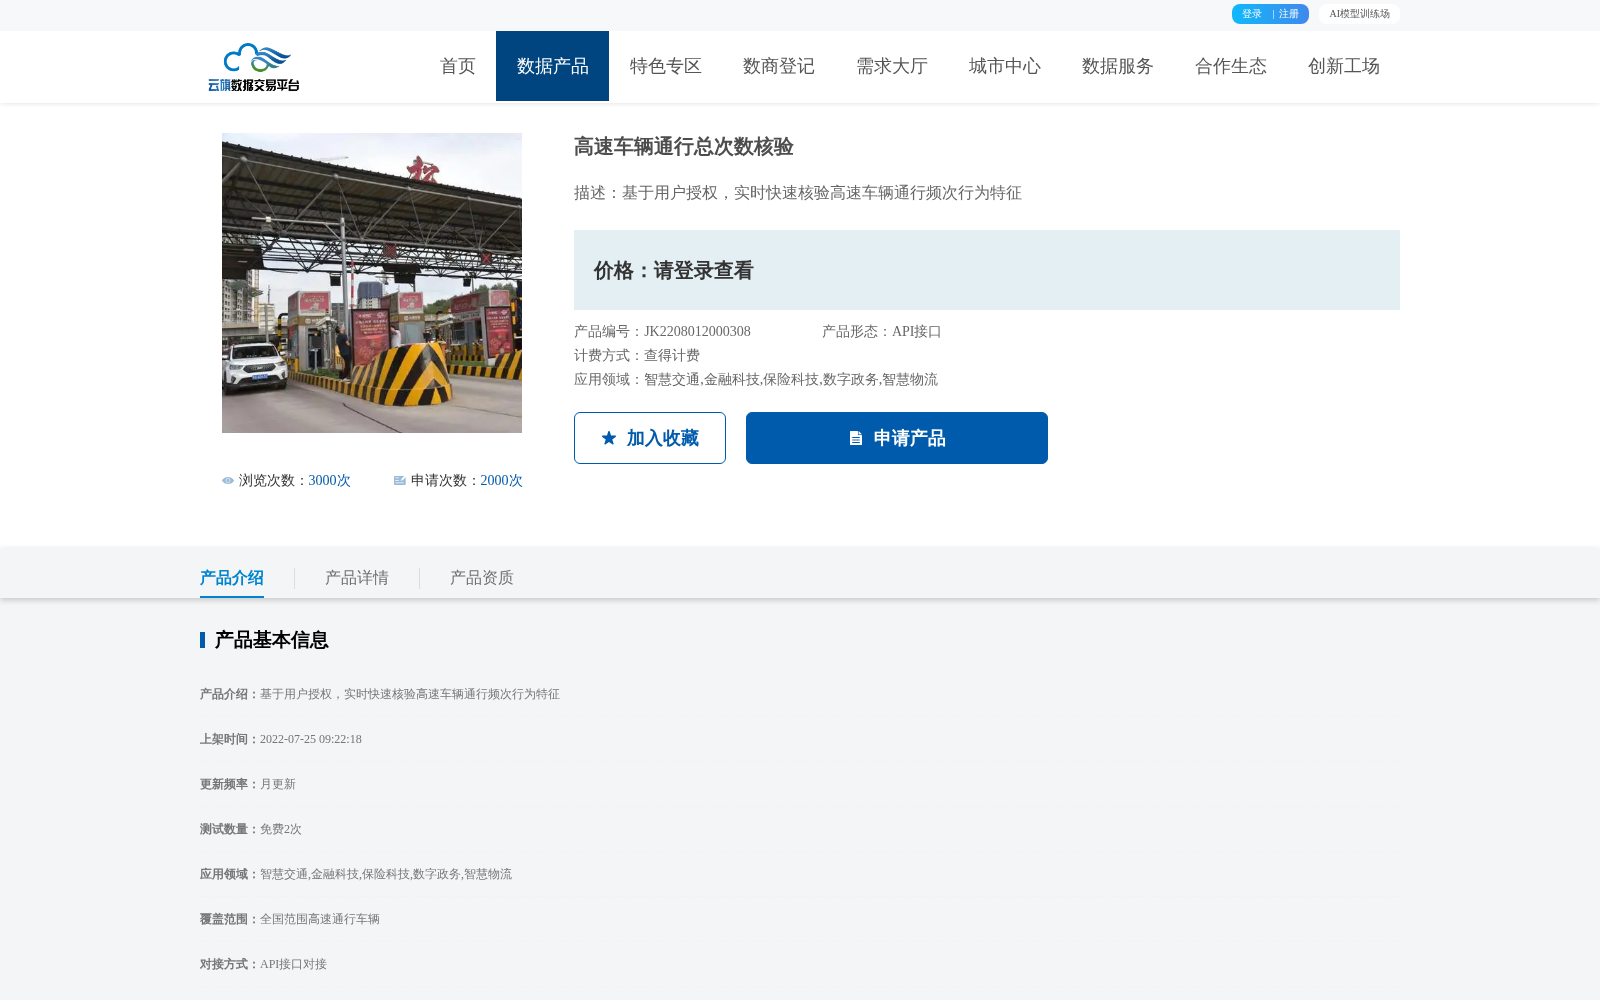Click the 产品基本信息 heading
This screenshot has width=1600, height=1000.
(x=271, y=640)
